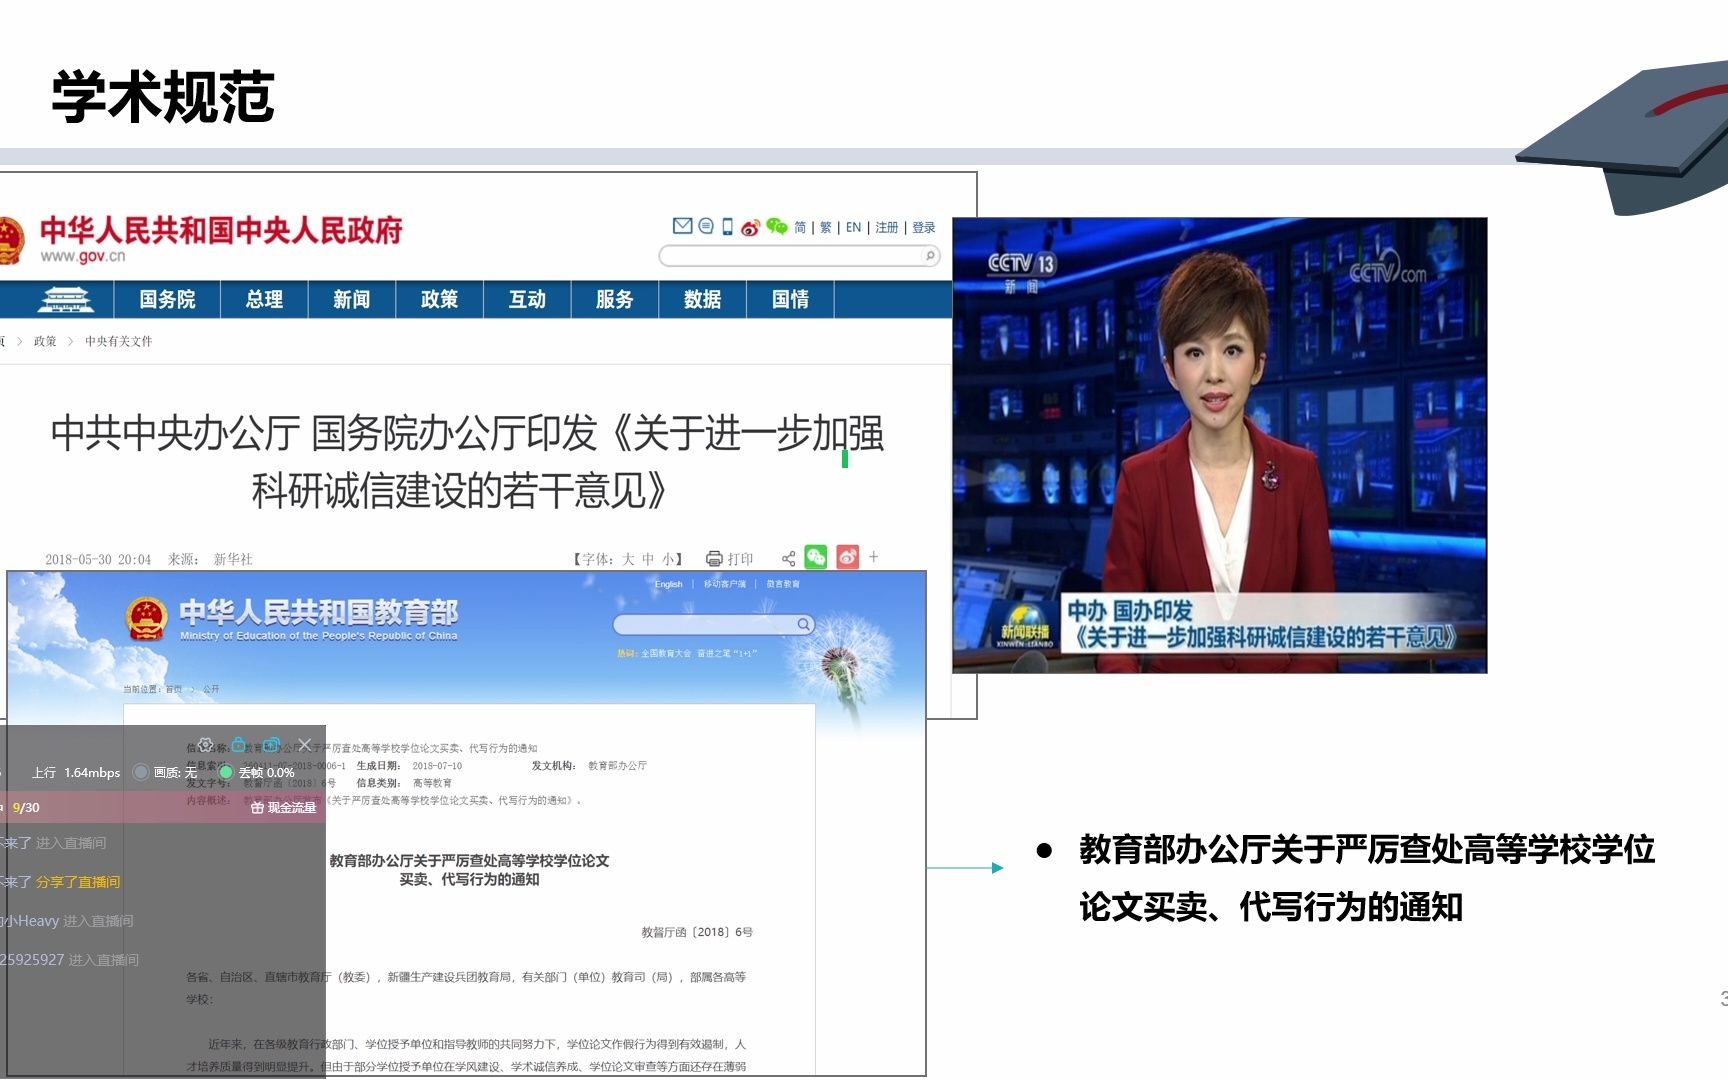Open the 政策 navigation menu
Viewport: 1728px width, 1080px height.
tap(438, 299)
